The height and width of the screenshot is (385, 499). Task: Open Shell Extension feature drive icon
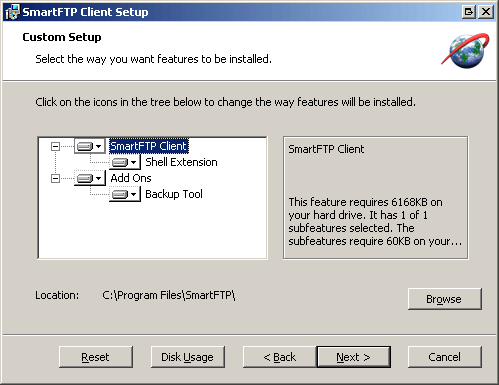coord(125,162)
